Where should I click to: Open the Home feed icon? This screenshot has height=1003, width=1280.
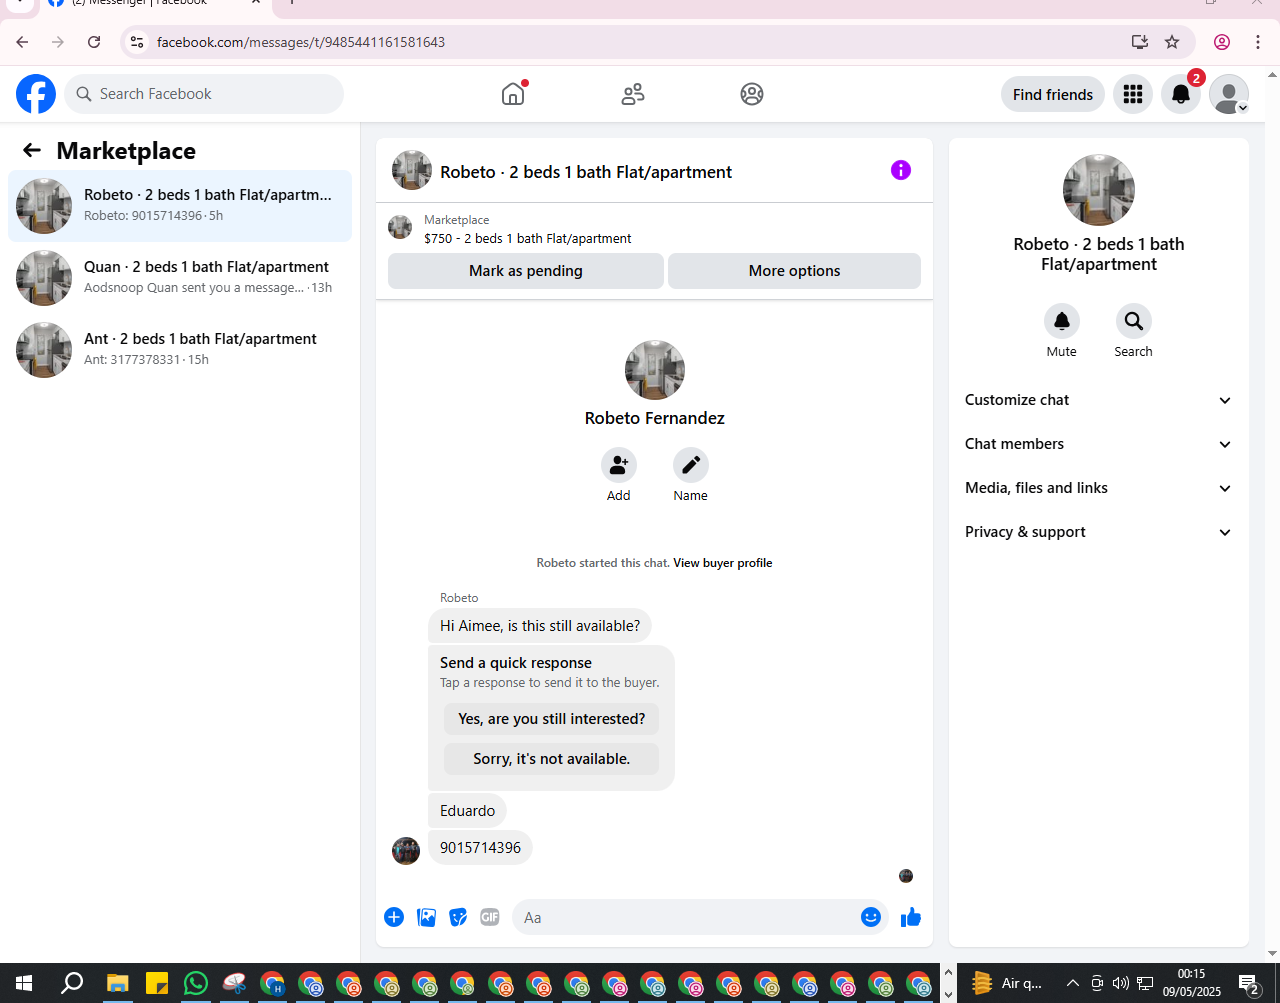click(513, 94)
